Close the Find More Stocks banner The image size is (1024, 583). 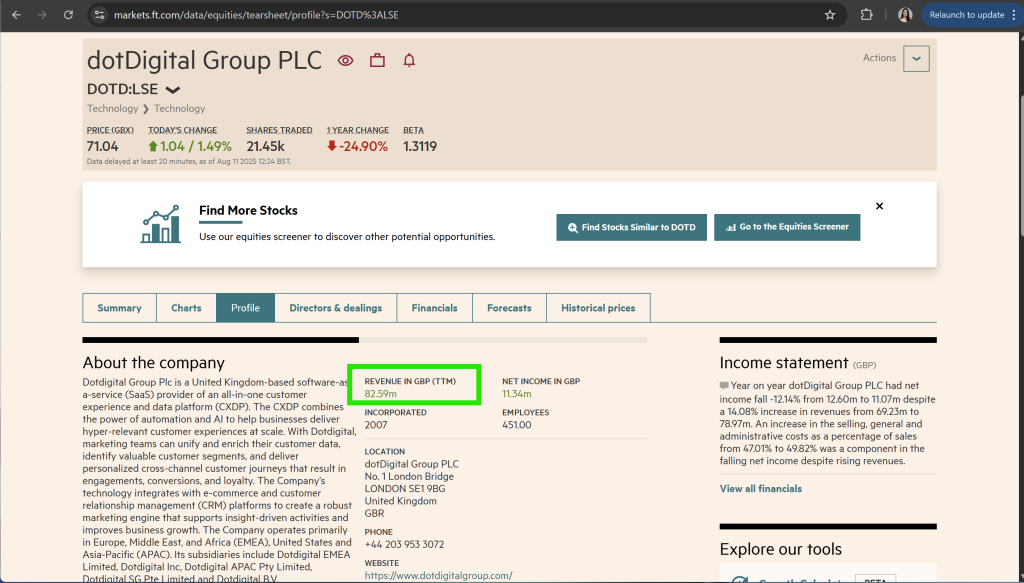(879, 206)
